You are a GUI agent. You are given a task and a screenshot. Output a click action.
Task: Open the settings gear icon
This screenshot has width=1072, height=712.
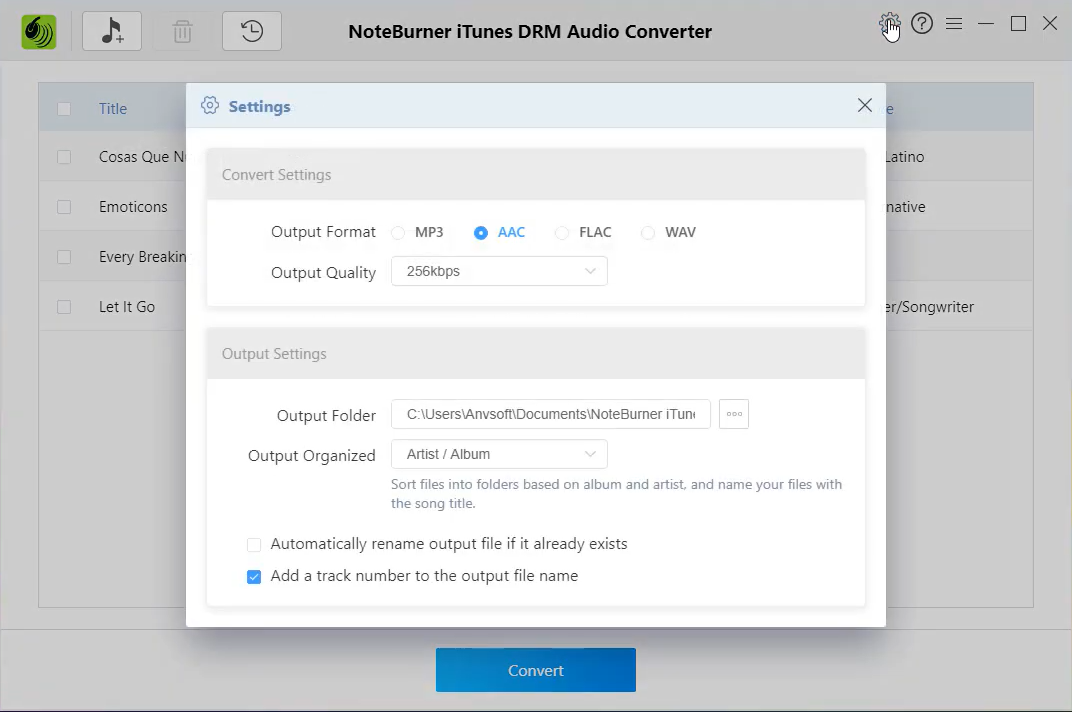pyautogui.click(x=889, y=23)
